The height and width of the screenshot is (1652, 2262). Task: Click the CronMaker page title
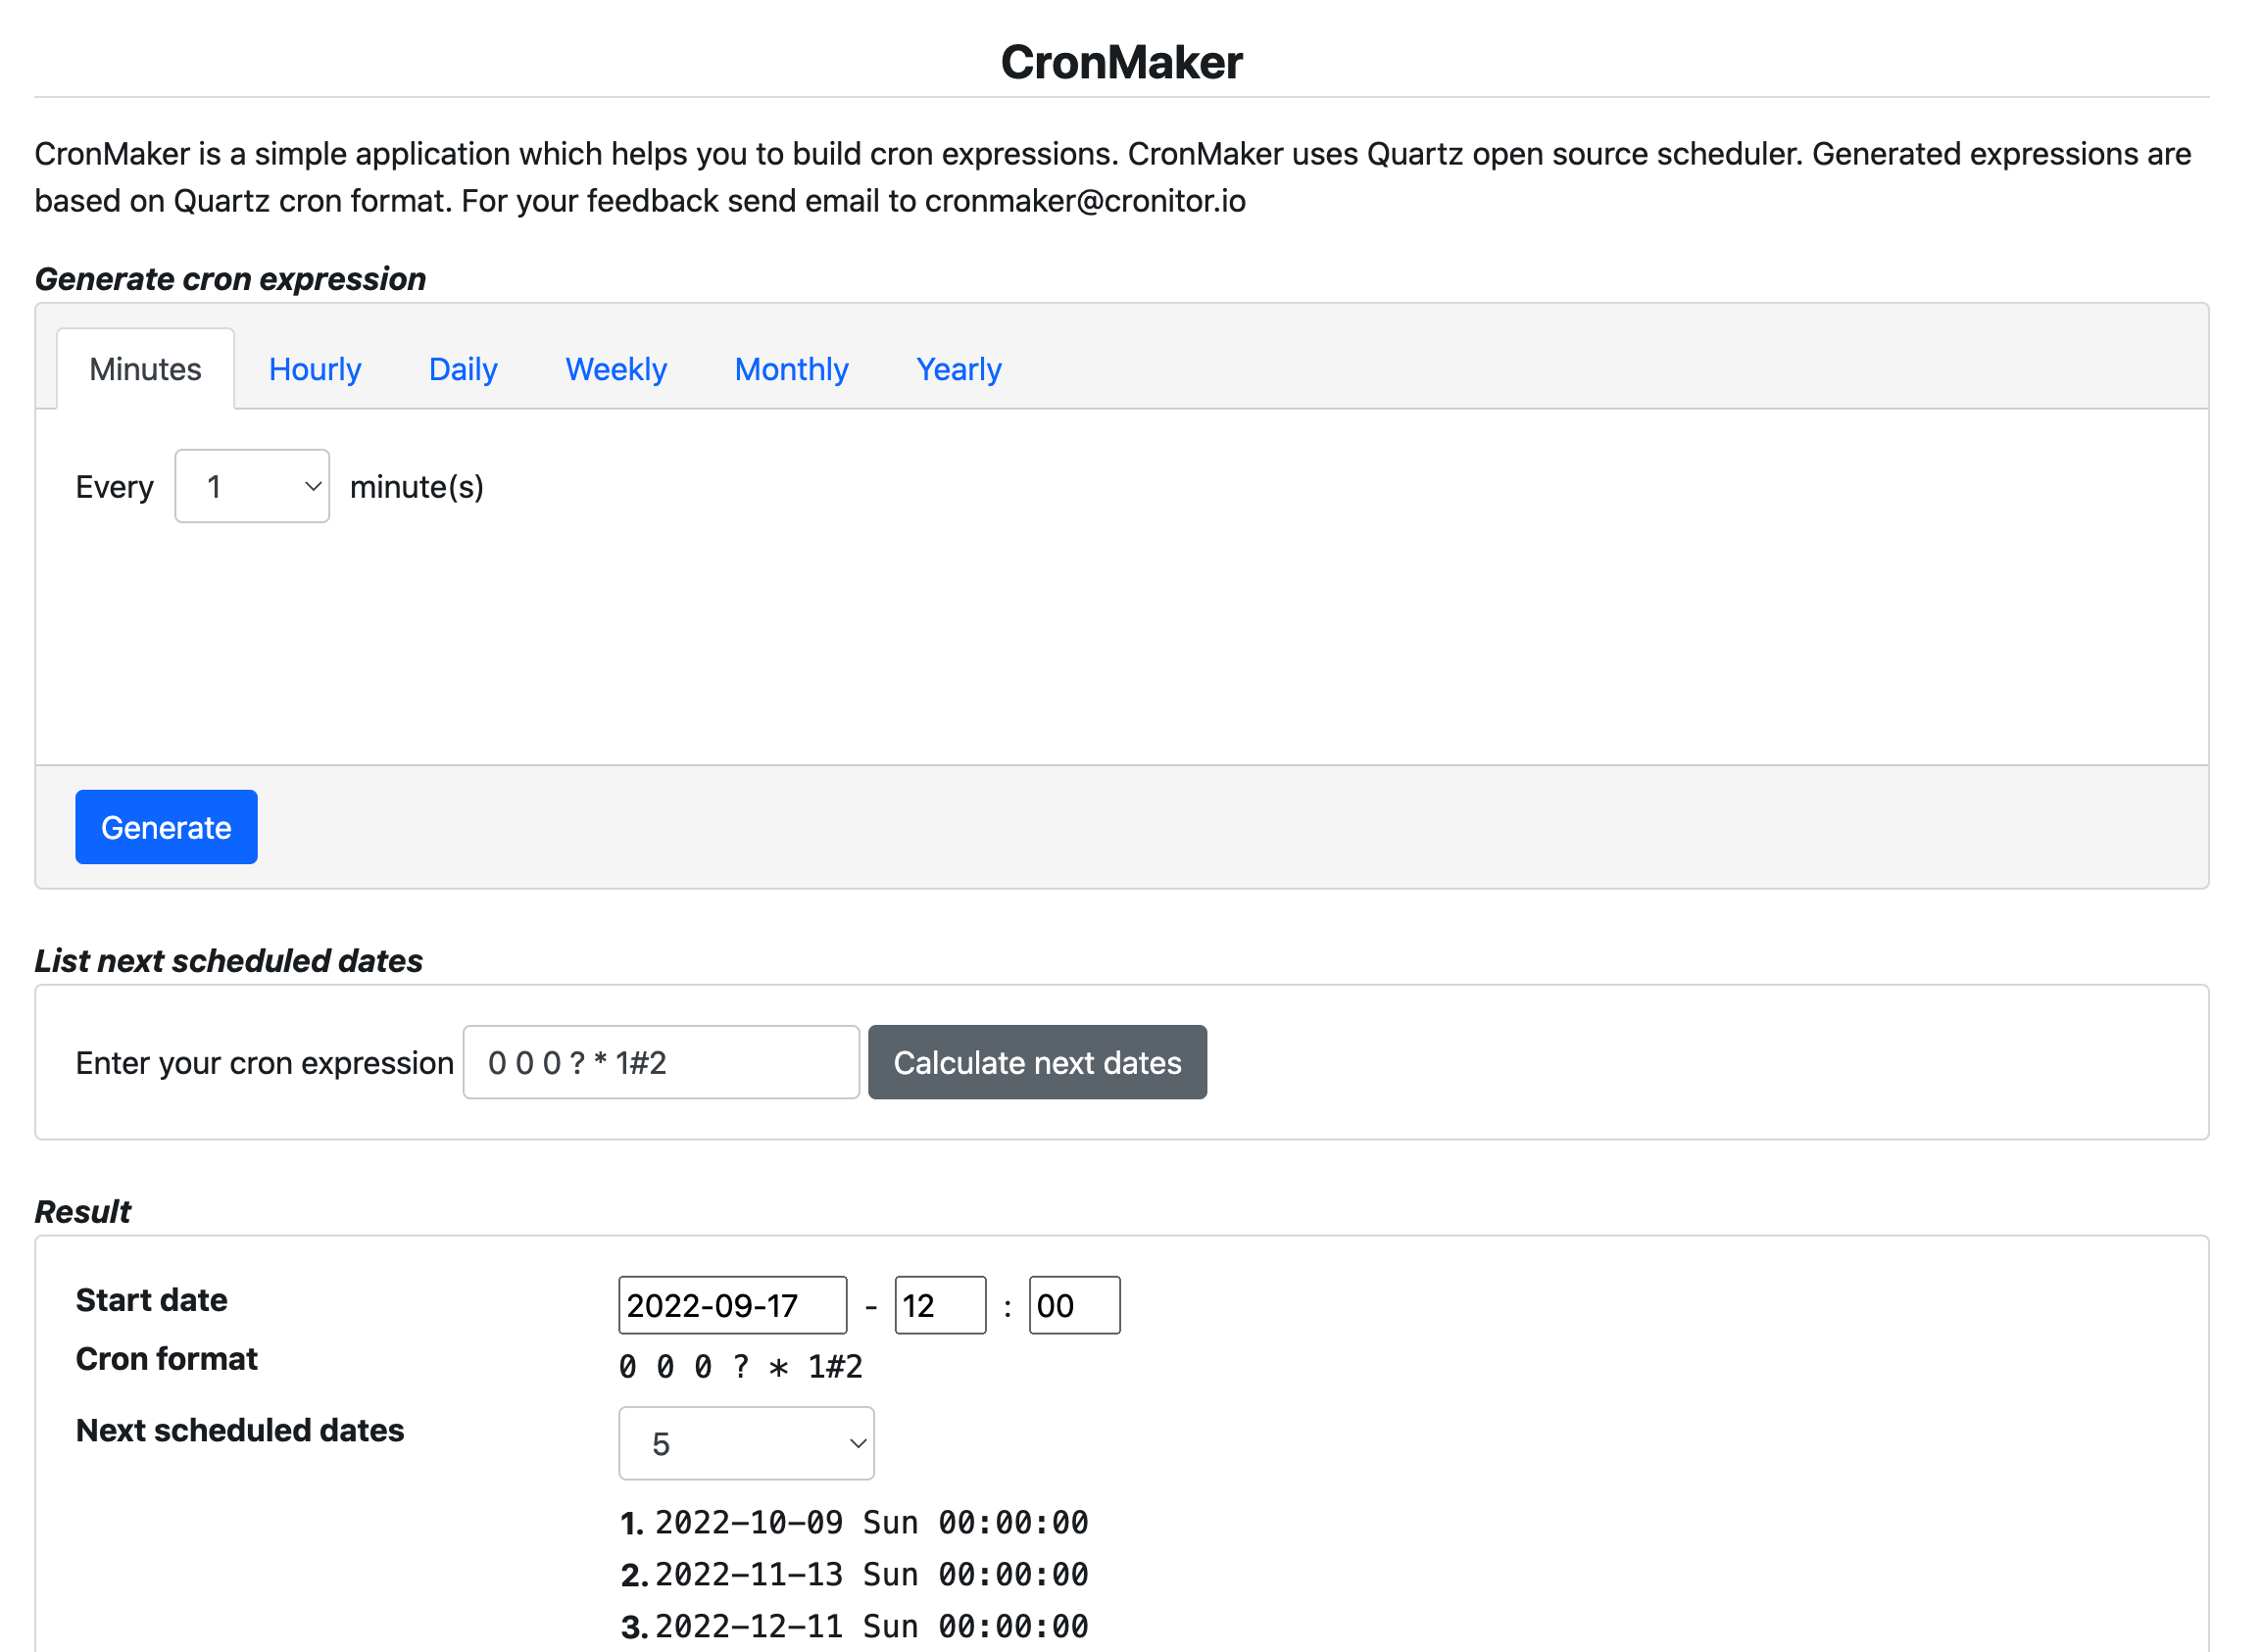pos(1121,62)
